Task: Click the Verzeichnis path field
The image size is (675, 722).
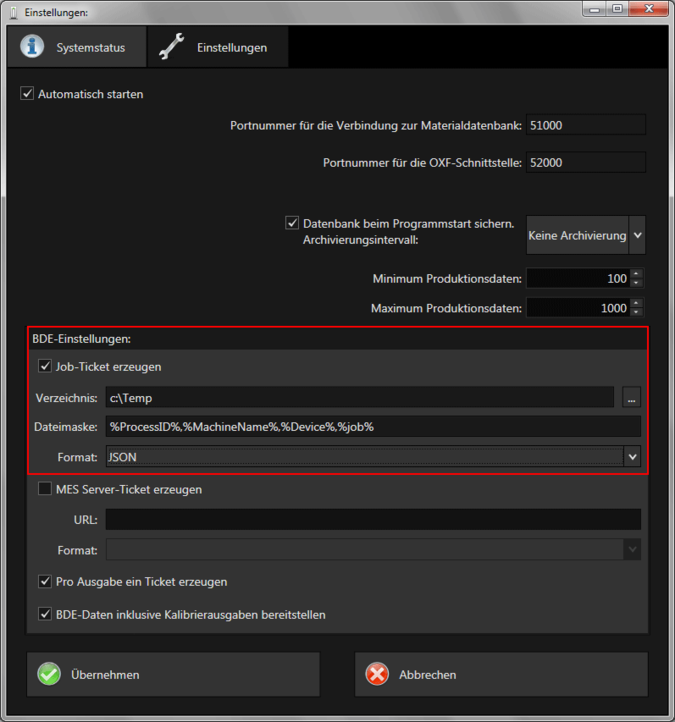Action: coord(360,397)
